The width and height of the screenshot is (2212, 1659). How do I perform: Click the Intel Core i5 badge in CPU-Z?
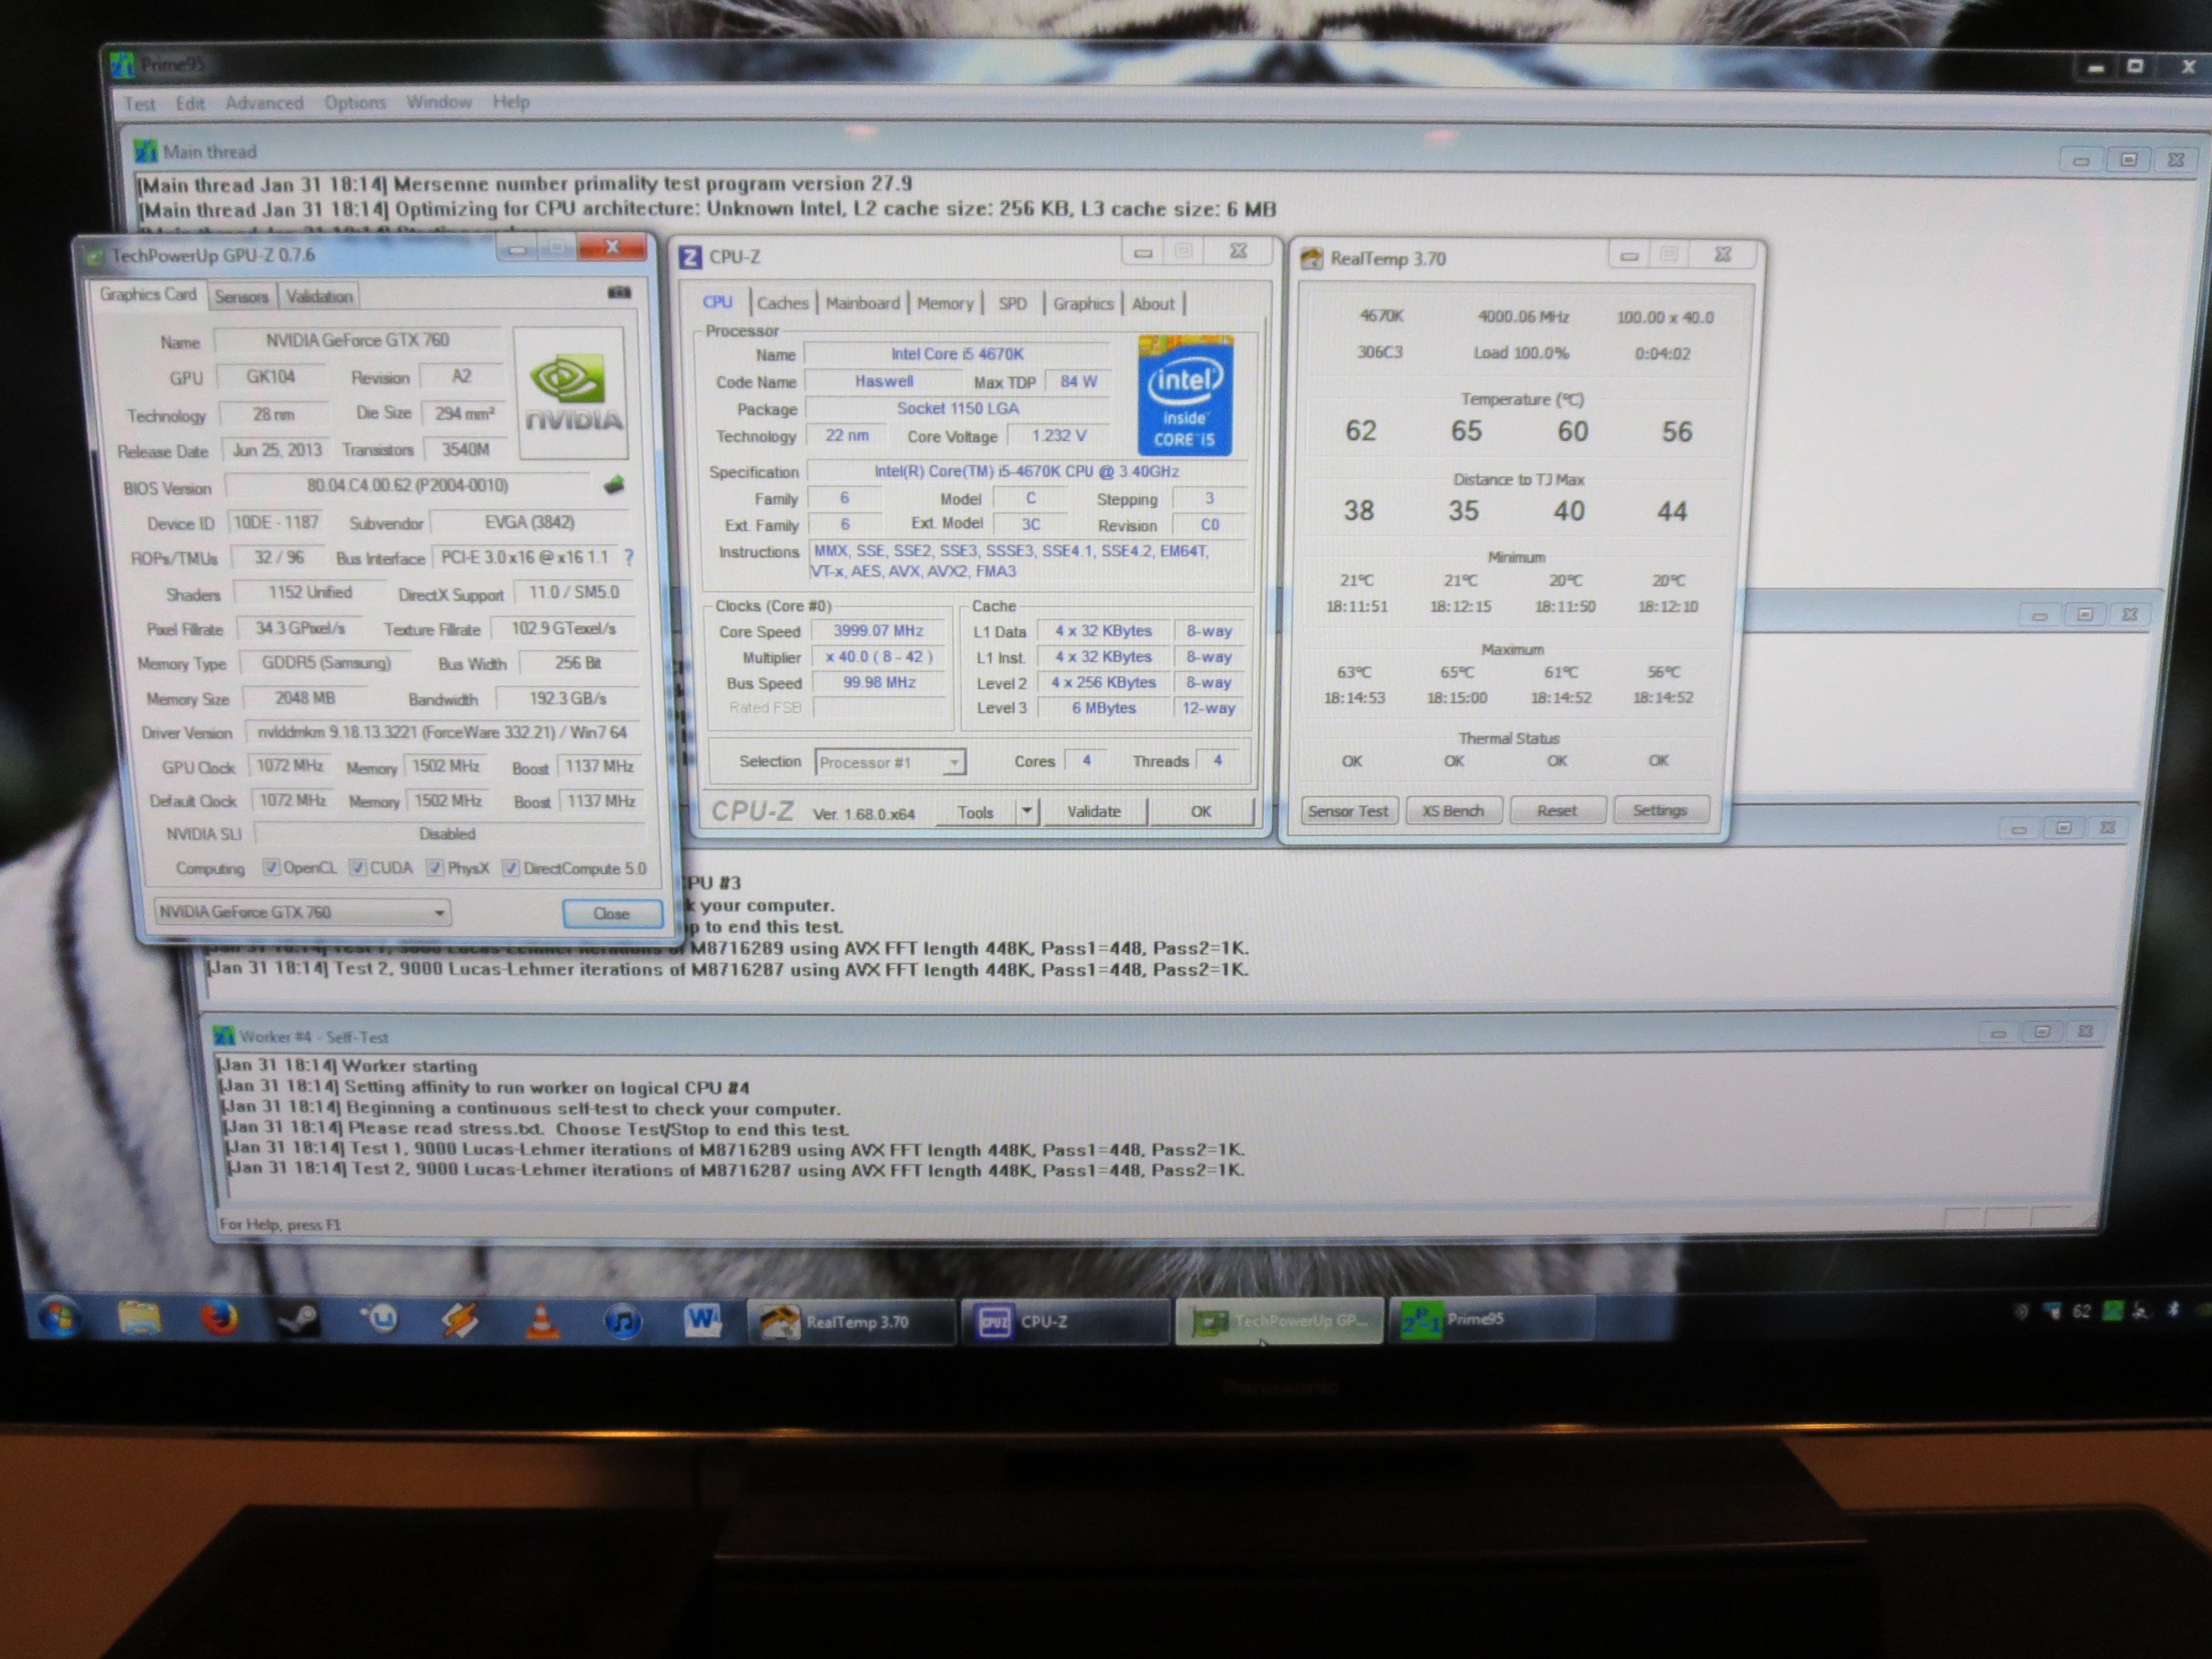1185,396
